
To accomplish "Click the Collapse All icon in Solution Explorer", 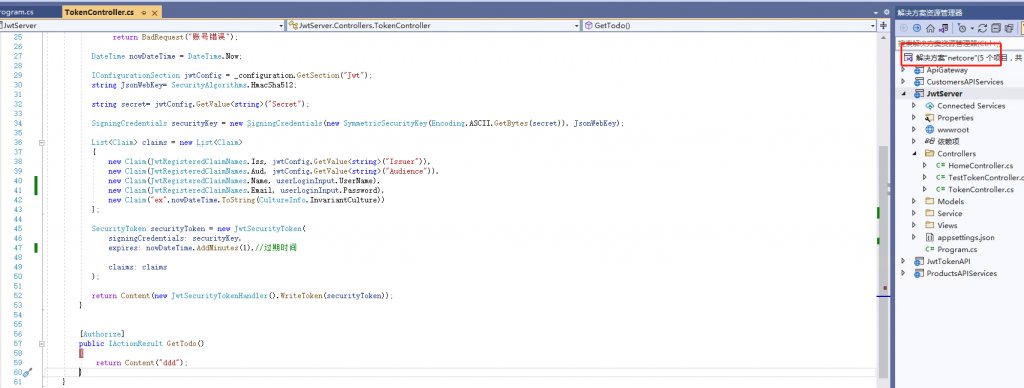I will point(996,28).
